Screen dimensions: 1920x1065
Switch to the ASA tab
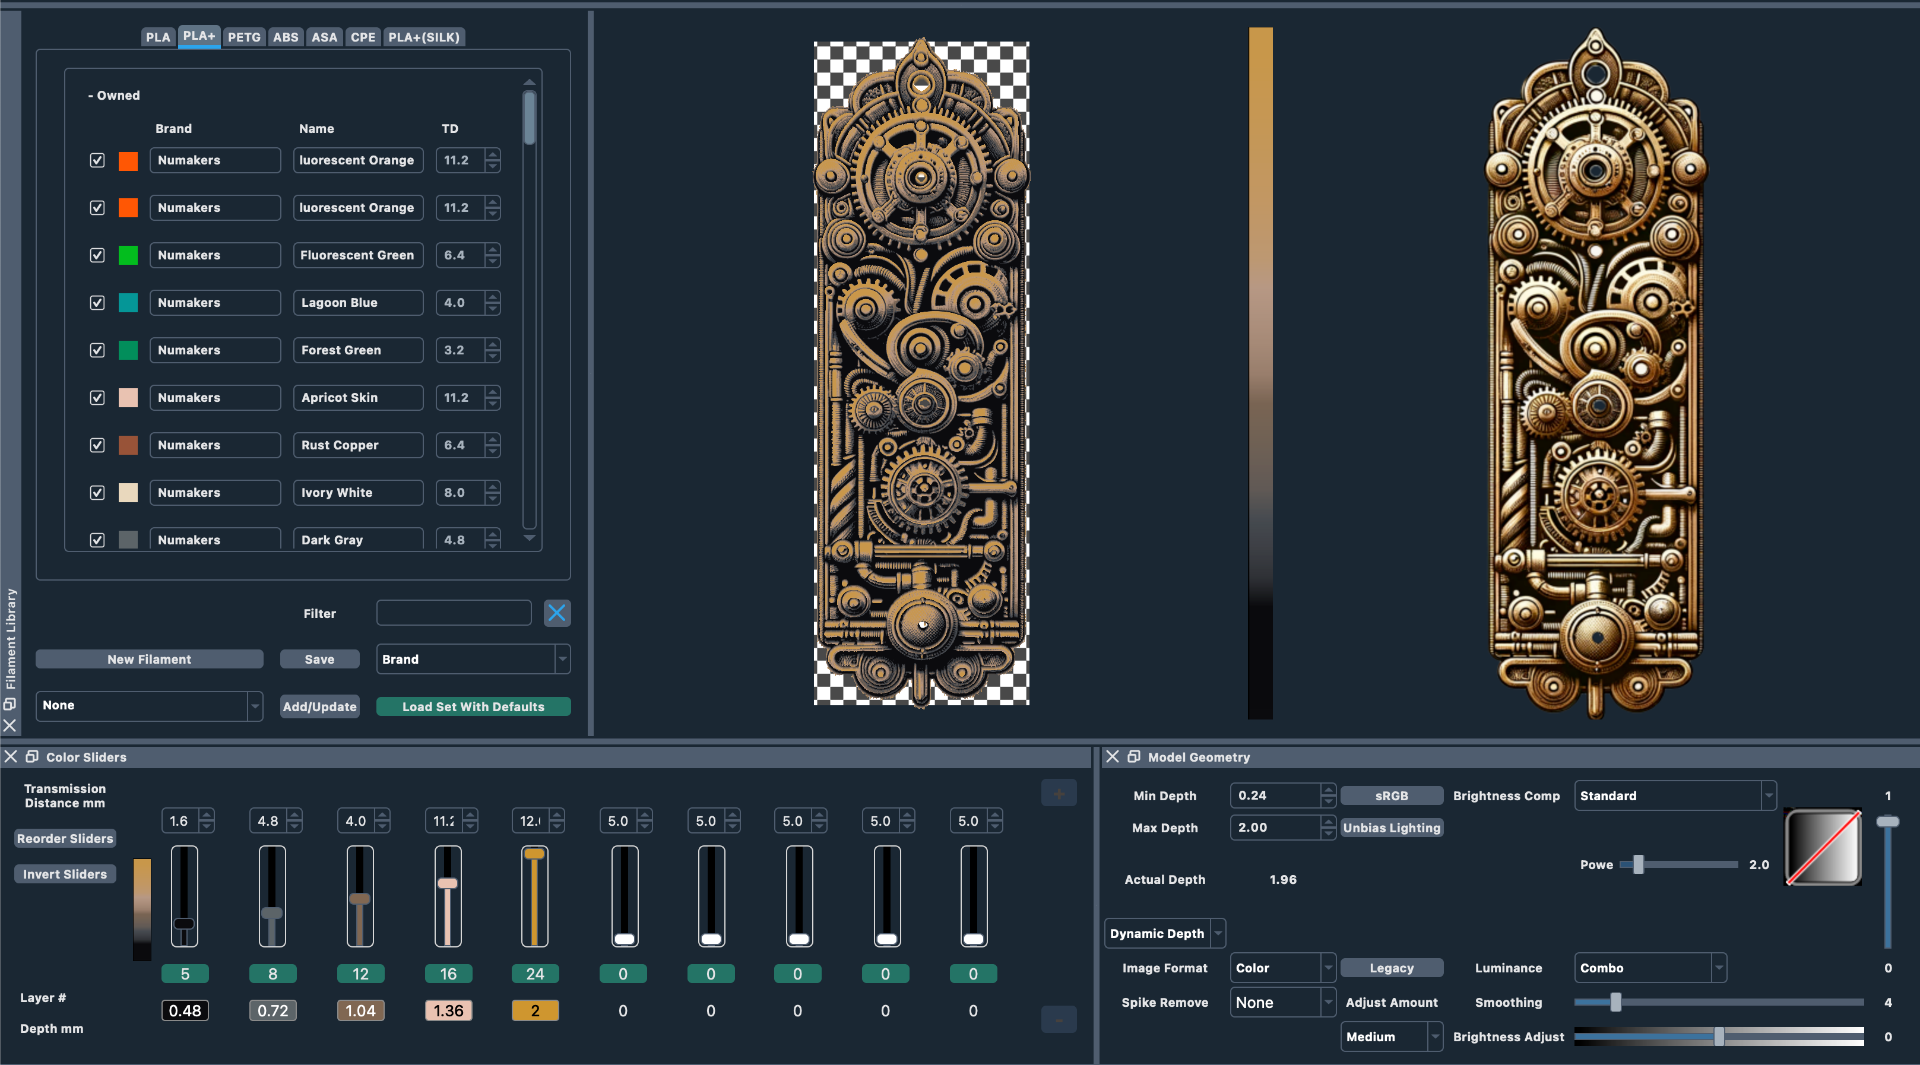(x=324, y=37)
